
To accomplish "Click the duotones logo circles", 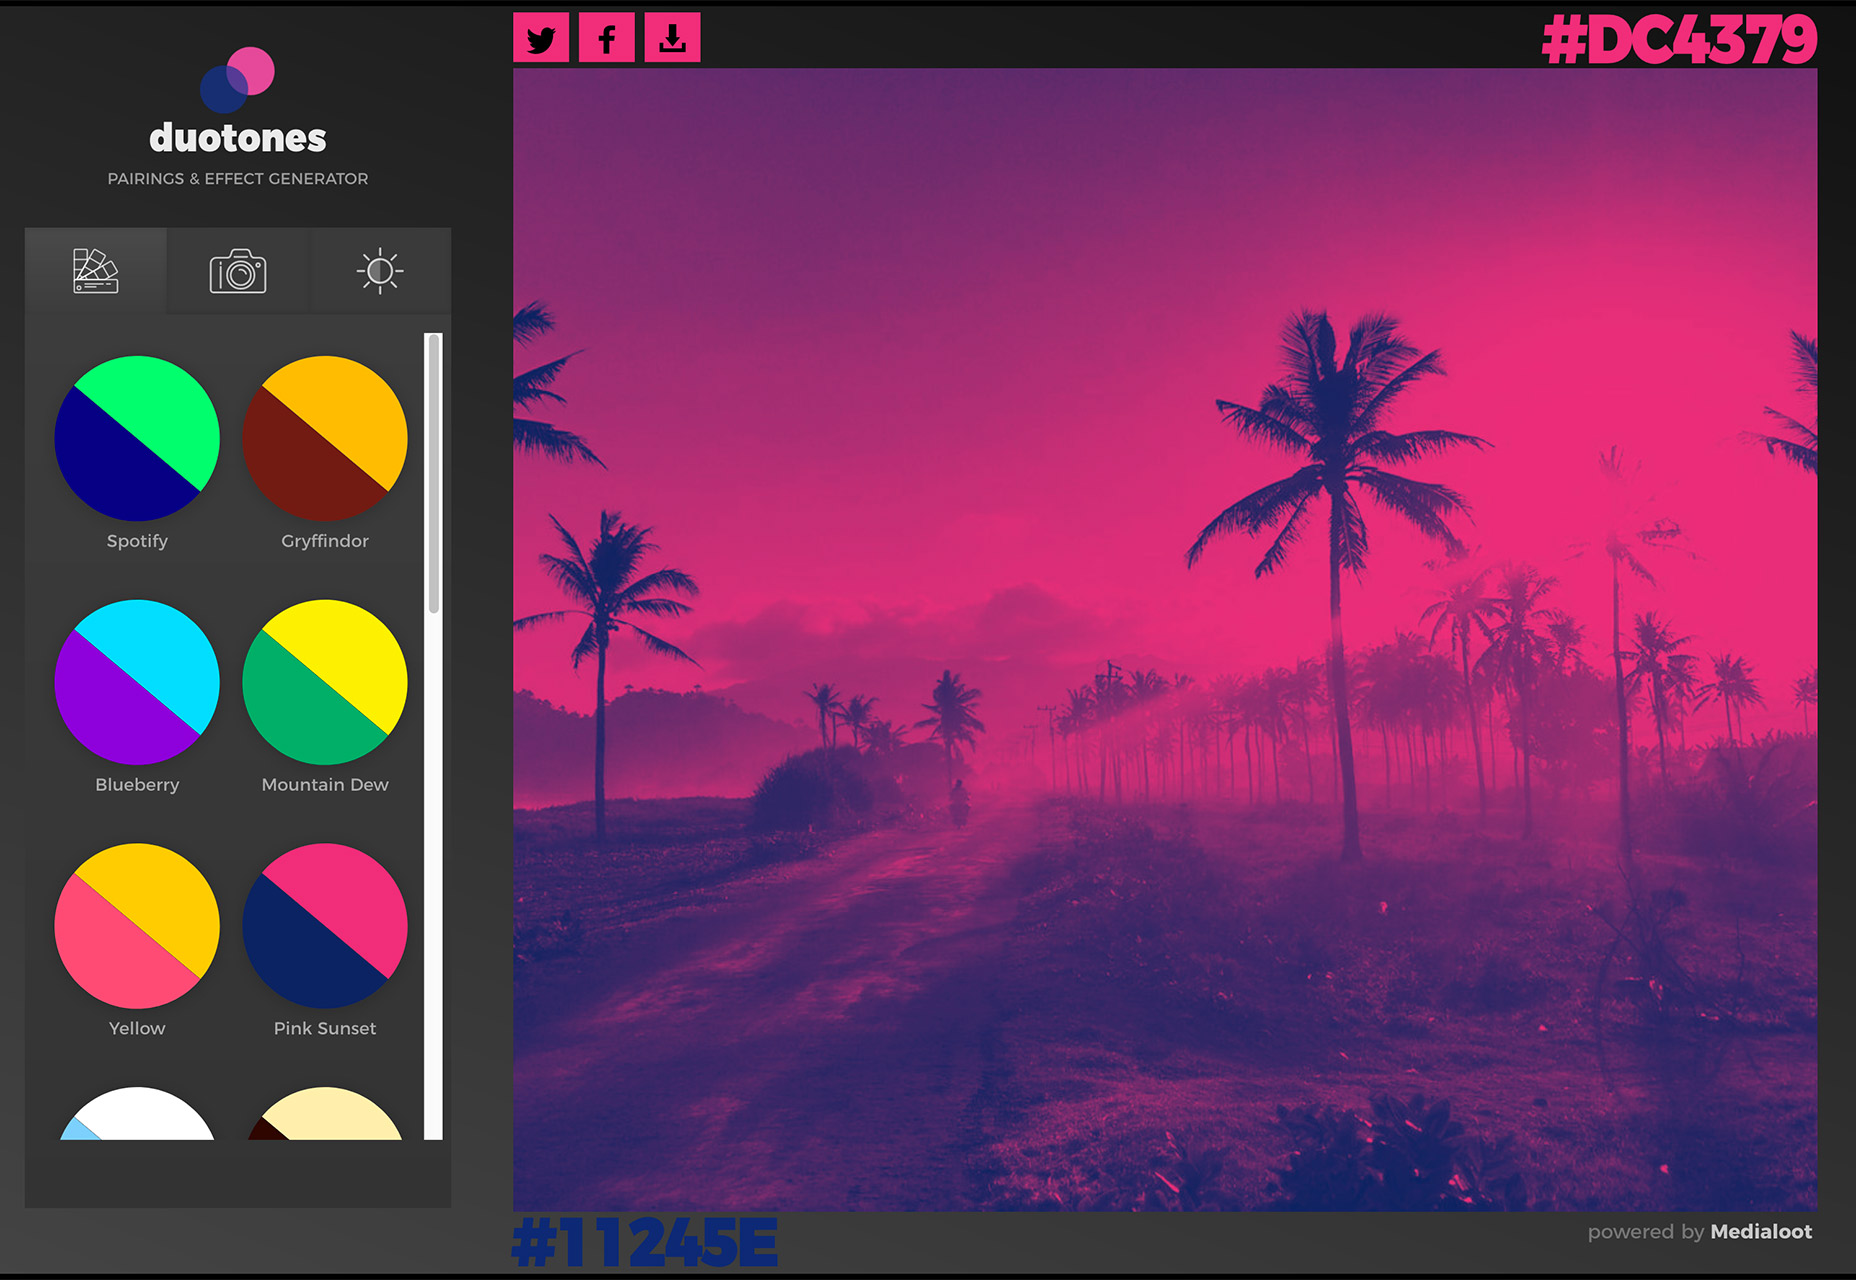I will click(237, 80).
